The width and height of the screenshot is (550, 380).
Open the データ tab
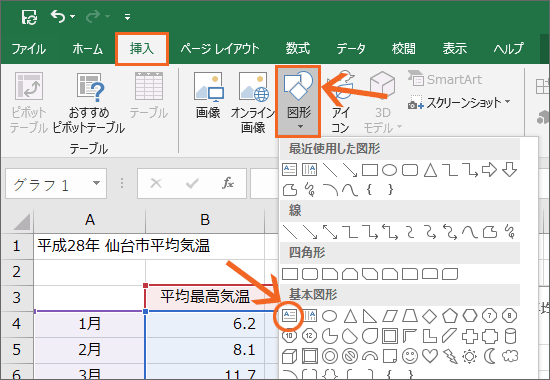351,49
